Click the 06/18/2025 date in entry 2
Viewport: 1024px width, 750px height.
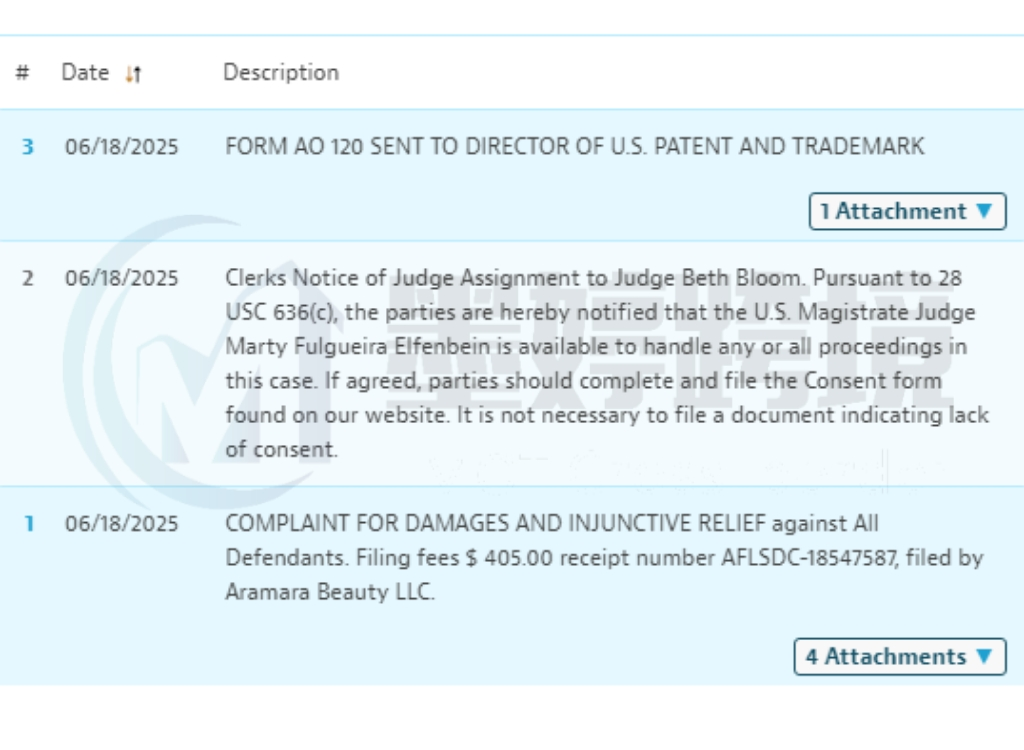(121, 278)
